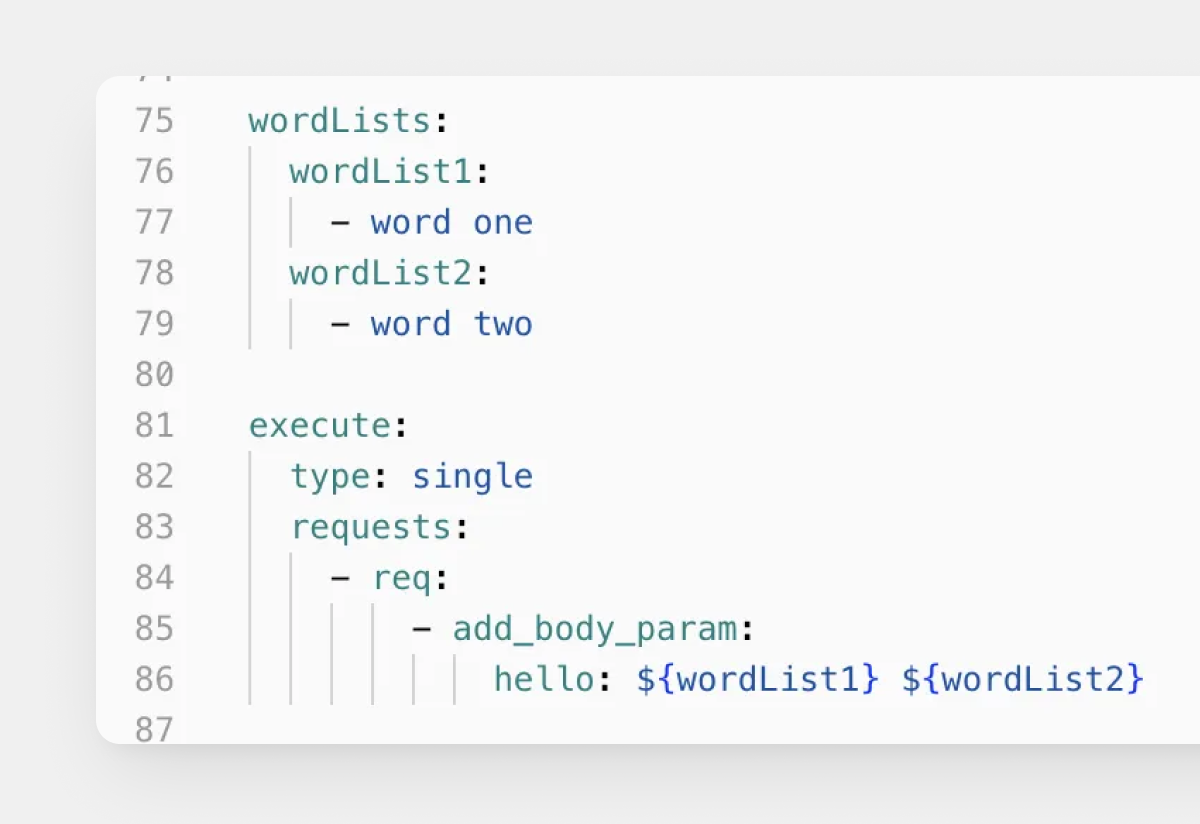
Task: Click the req list item key
Action: click(x=401, y=579)
